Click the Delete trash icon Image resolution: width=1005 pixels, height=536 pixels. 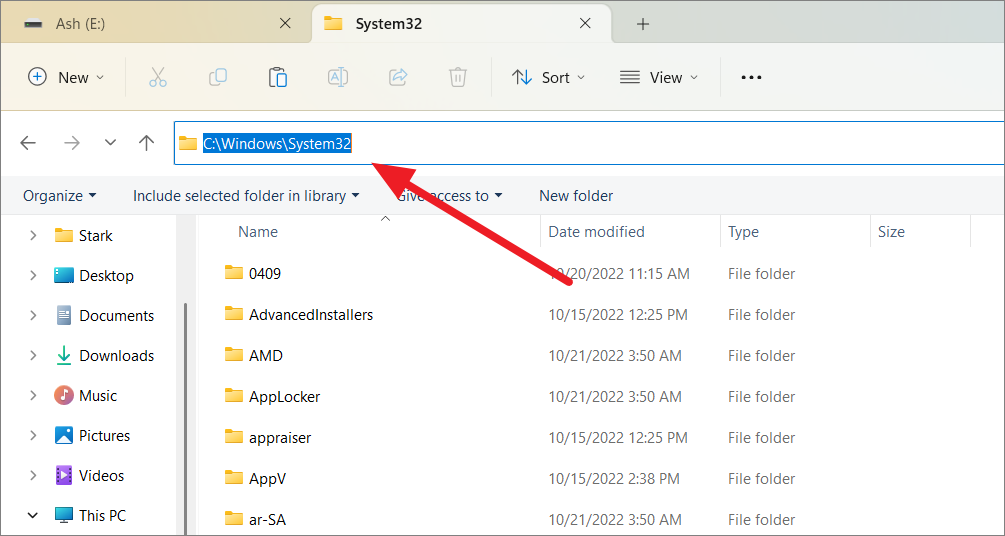pyautogui.click(x=458, y=78)
